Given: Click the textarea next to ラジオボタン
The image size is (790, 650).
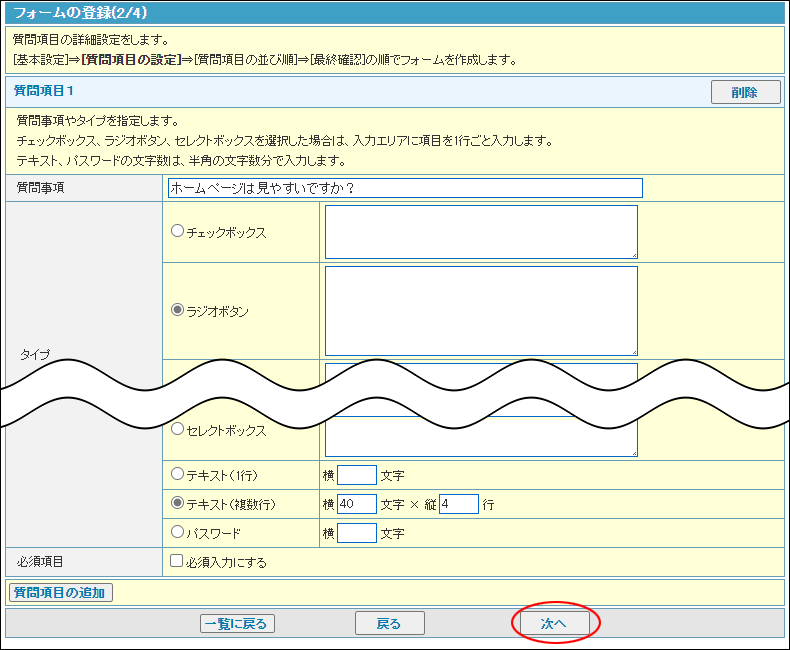Looking at the screenshot, I should [x=481, y=310].
